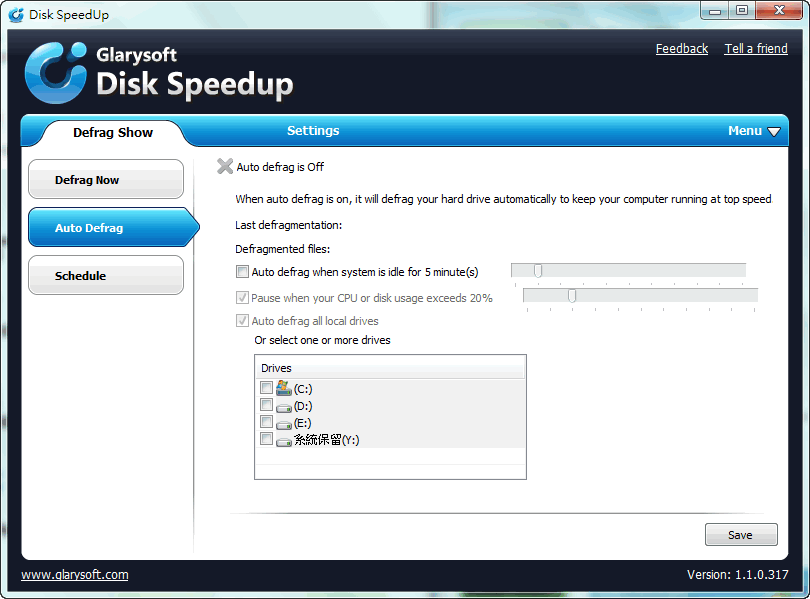The width and height of the screenshot is (810, 599).
Task: Open the Schedule section
Action: pos(106,275)
